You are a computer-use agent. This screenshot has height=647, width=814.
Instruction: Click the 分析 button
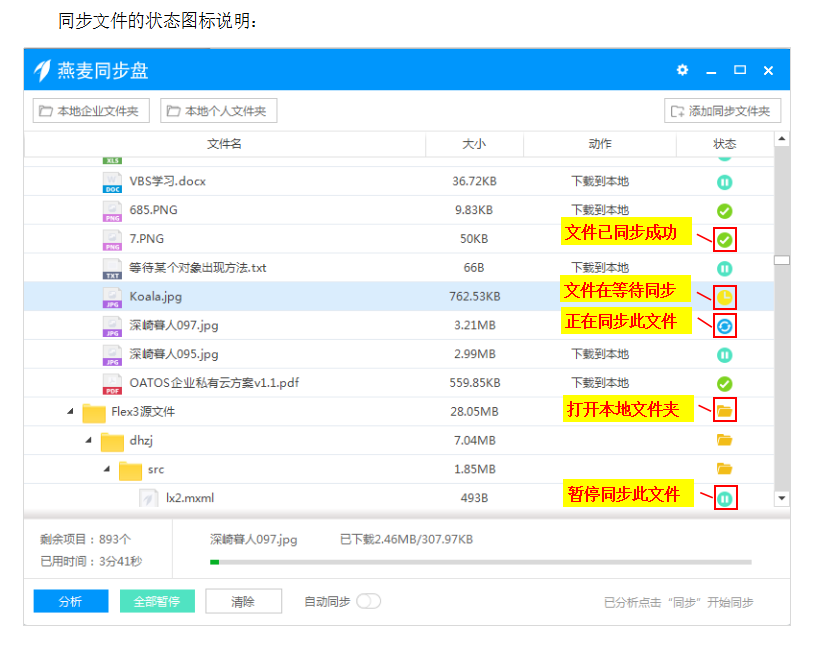point(70,601)
